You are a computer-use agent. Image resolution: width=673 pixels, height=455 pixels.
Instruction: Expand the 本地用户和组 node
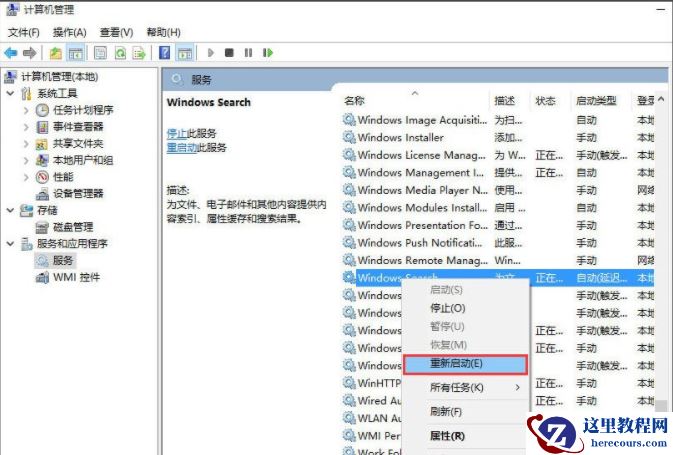[x=26, y=161]
